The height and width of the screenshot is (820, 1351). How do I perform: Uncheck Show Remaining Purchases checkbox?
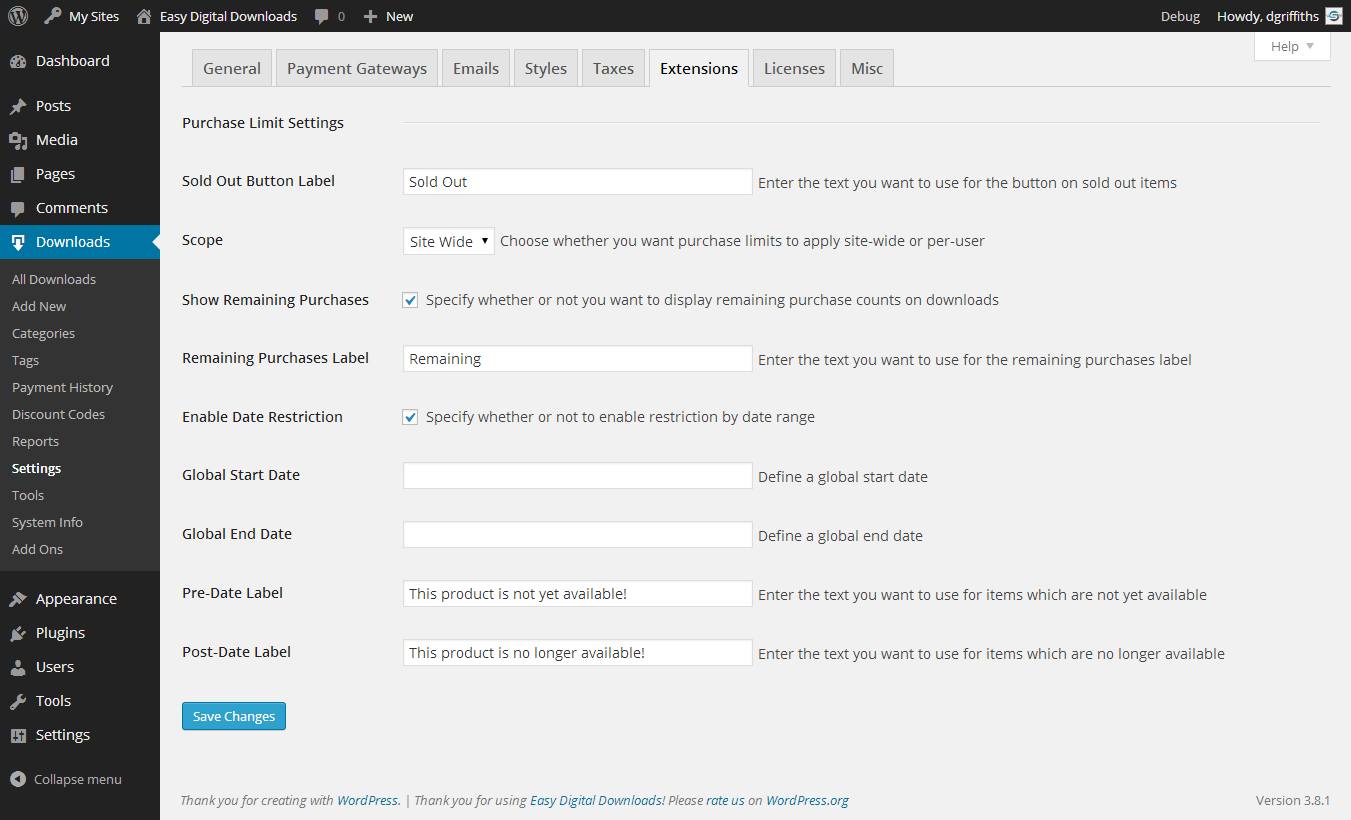click(410, 300)
